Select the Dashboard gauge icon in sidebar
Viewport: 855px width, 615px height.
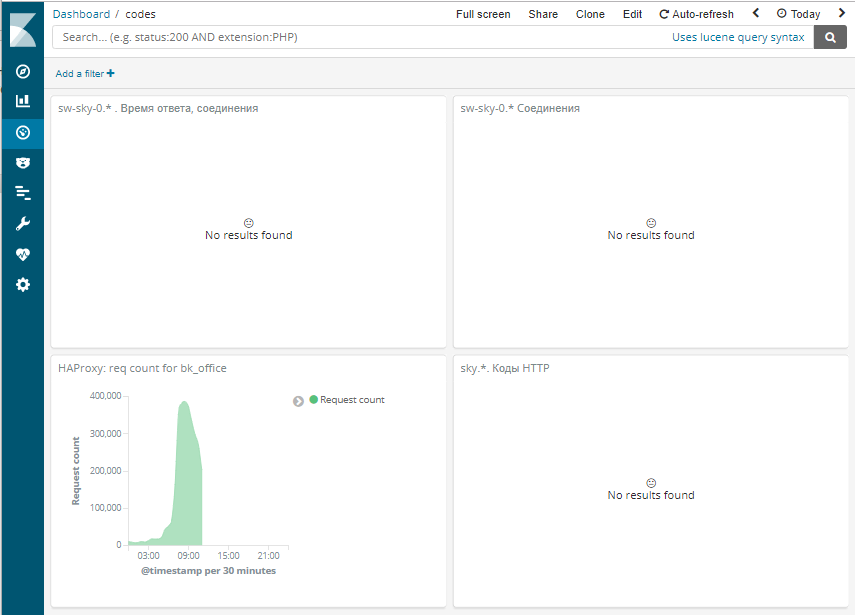point(22,132)
